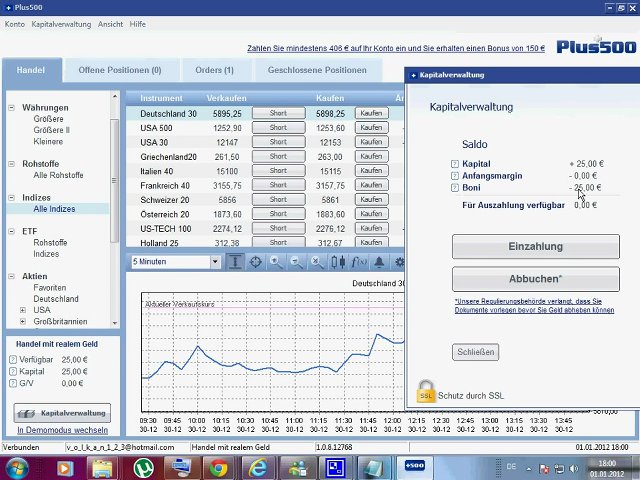
Task: Expand the Großbritannien stocks node
Action: (23, 322)
